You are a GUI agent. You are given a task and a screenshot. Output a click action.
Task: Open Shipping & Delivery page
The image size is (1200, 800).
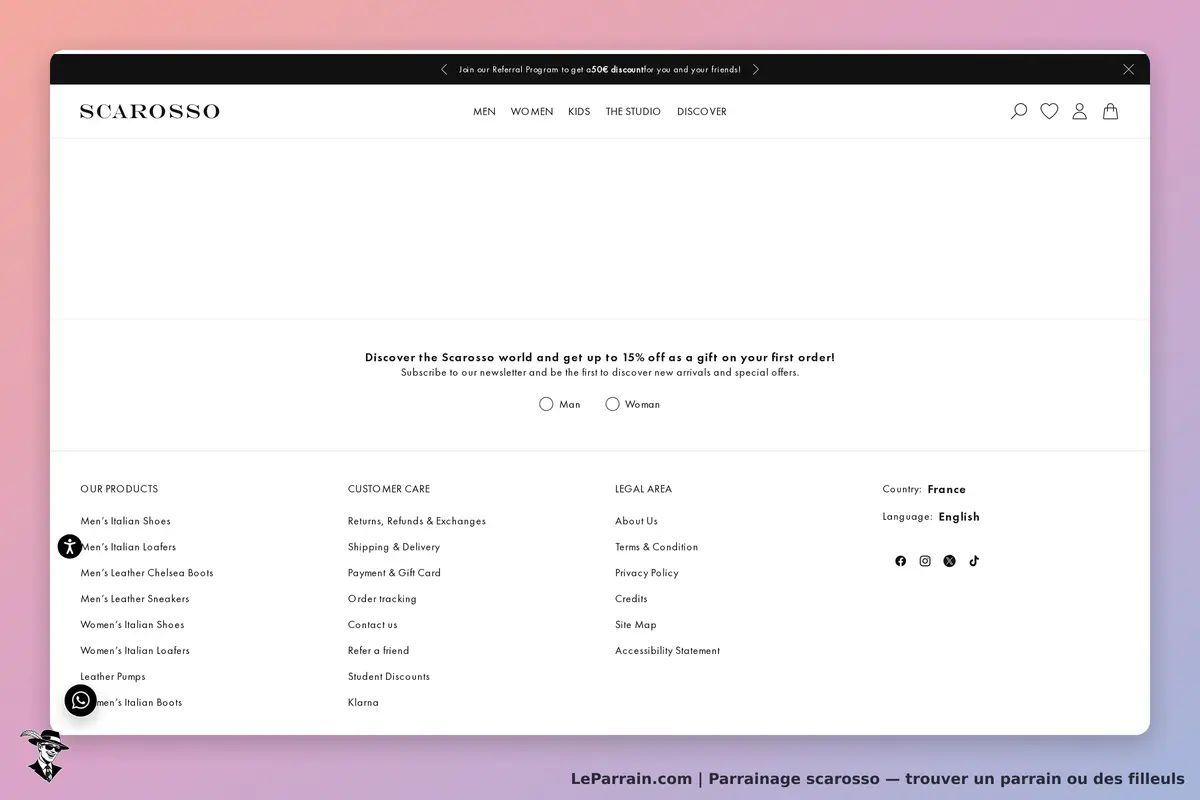[x=394, y=547]
